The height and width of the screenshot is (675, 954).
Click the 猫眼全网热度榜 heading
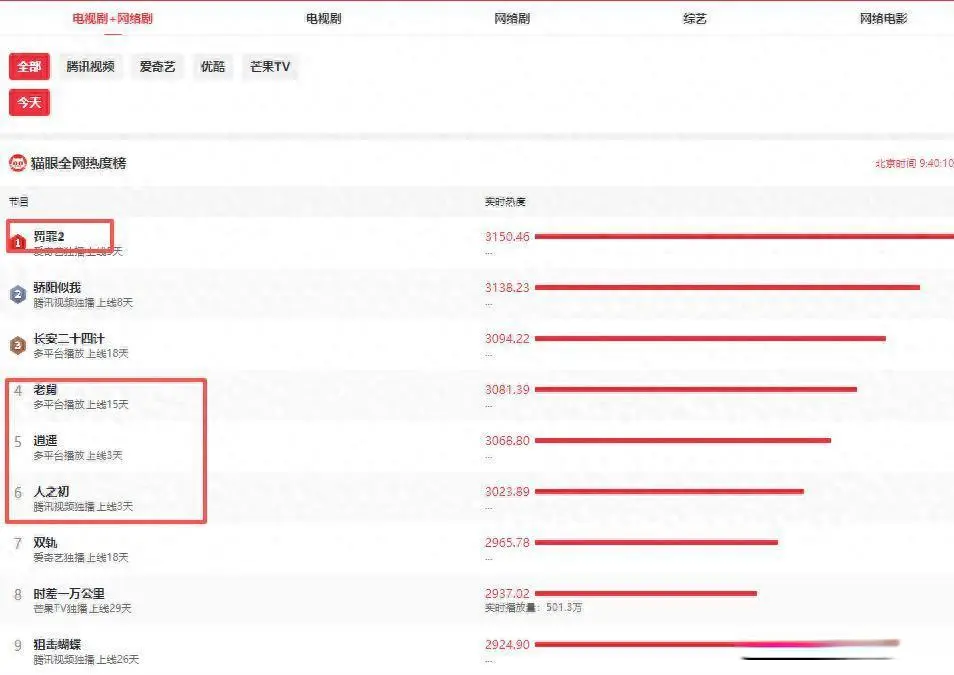click(78, 163)
